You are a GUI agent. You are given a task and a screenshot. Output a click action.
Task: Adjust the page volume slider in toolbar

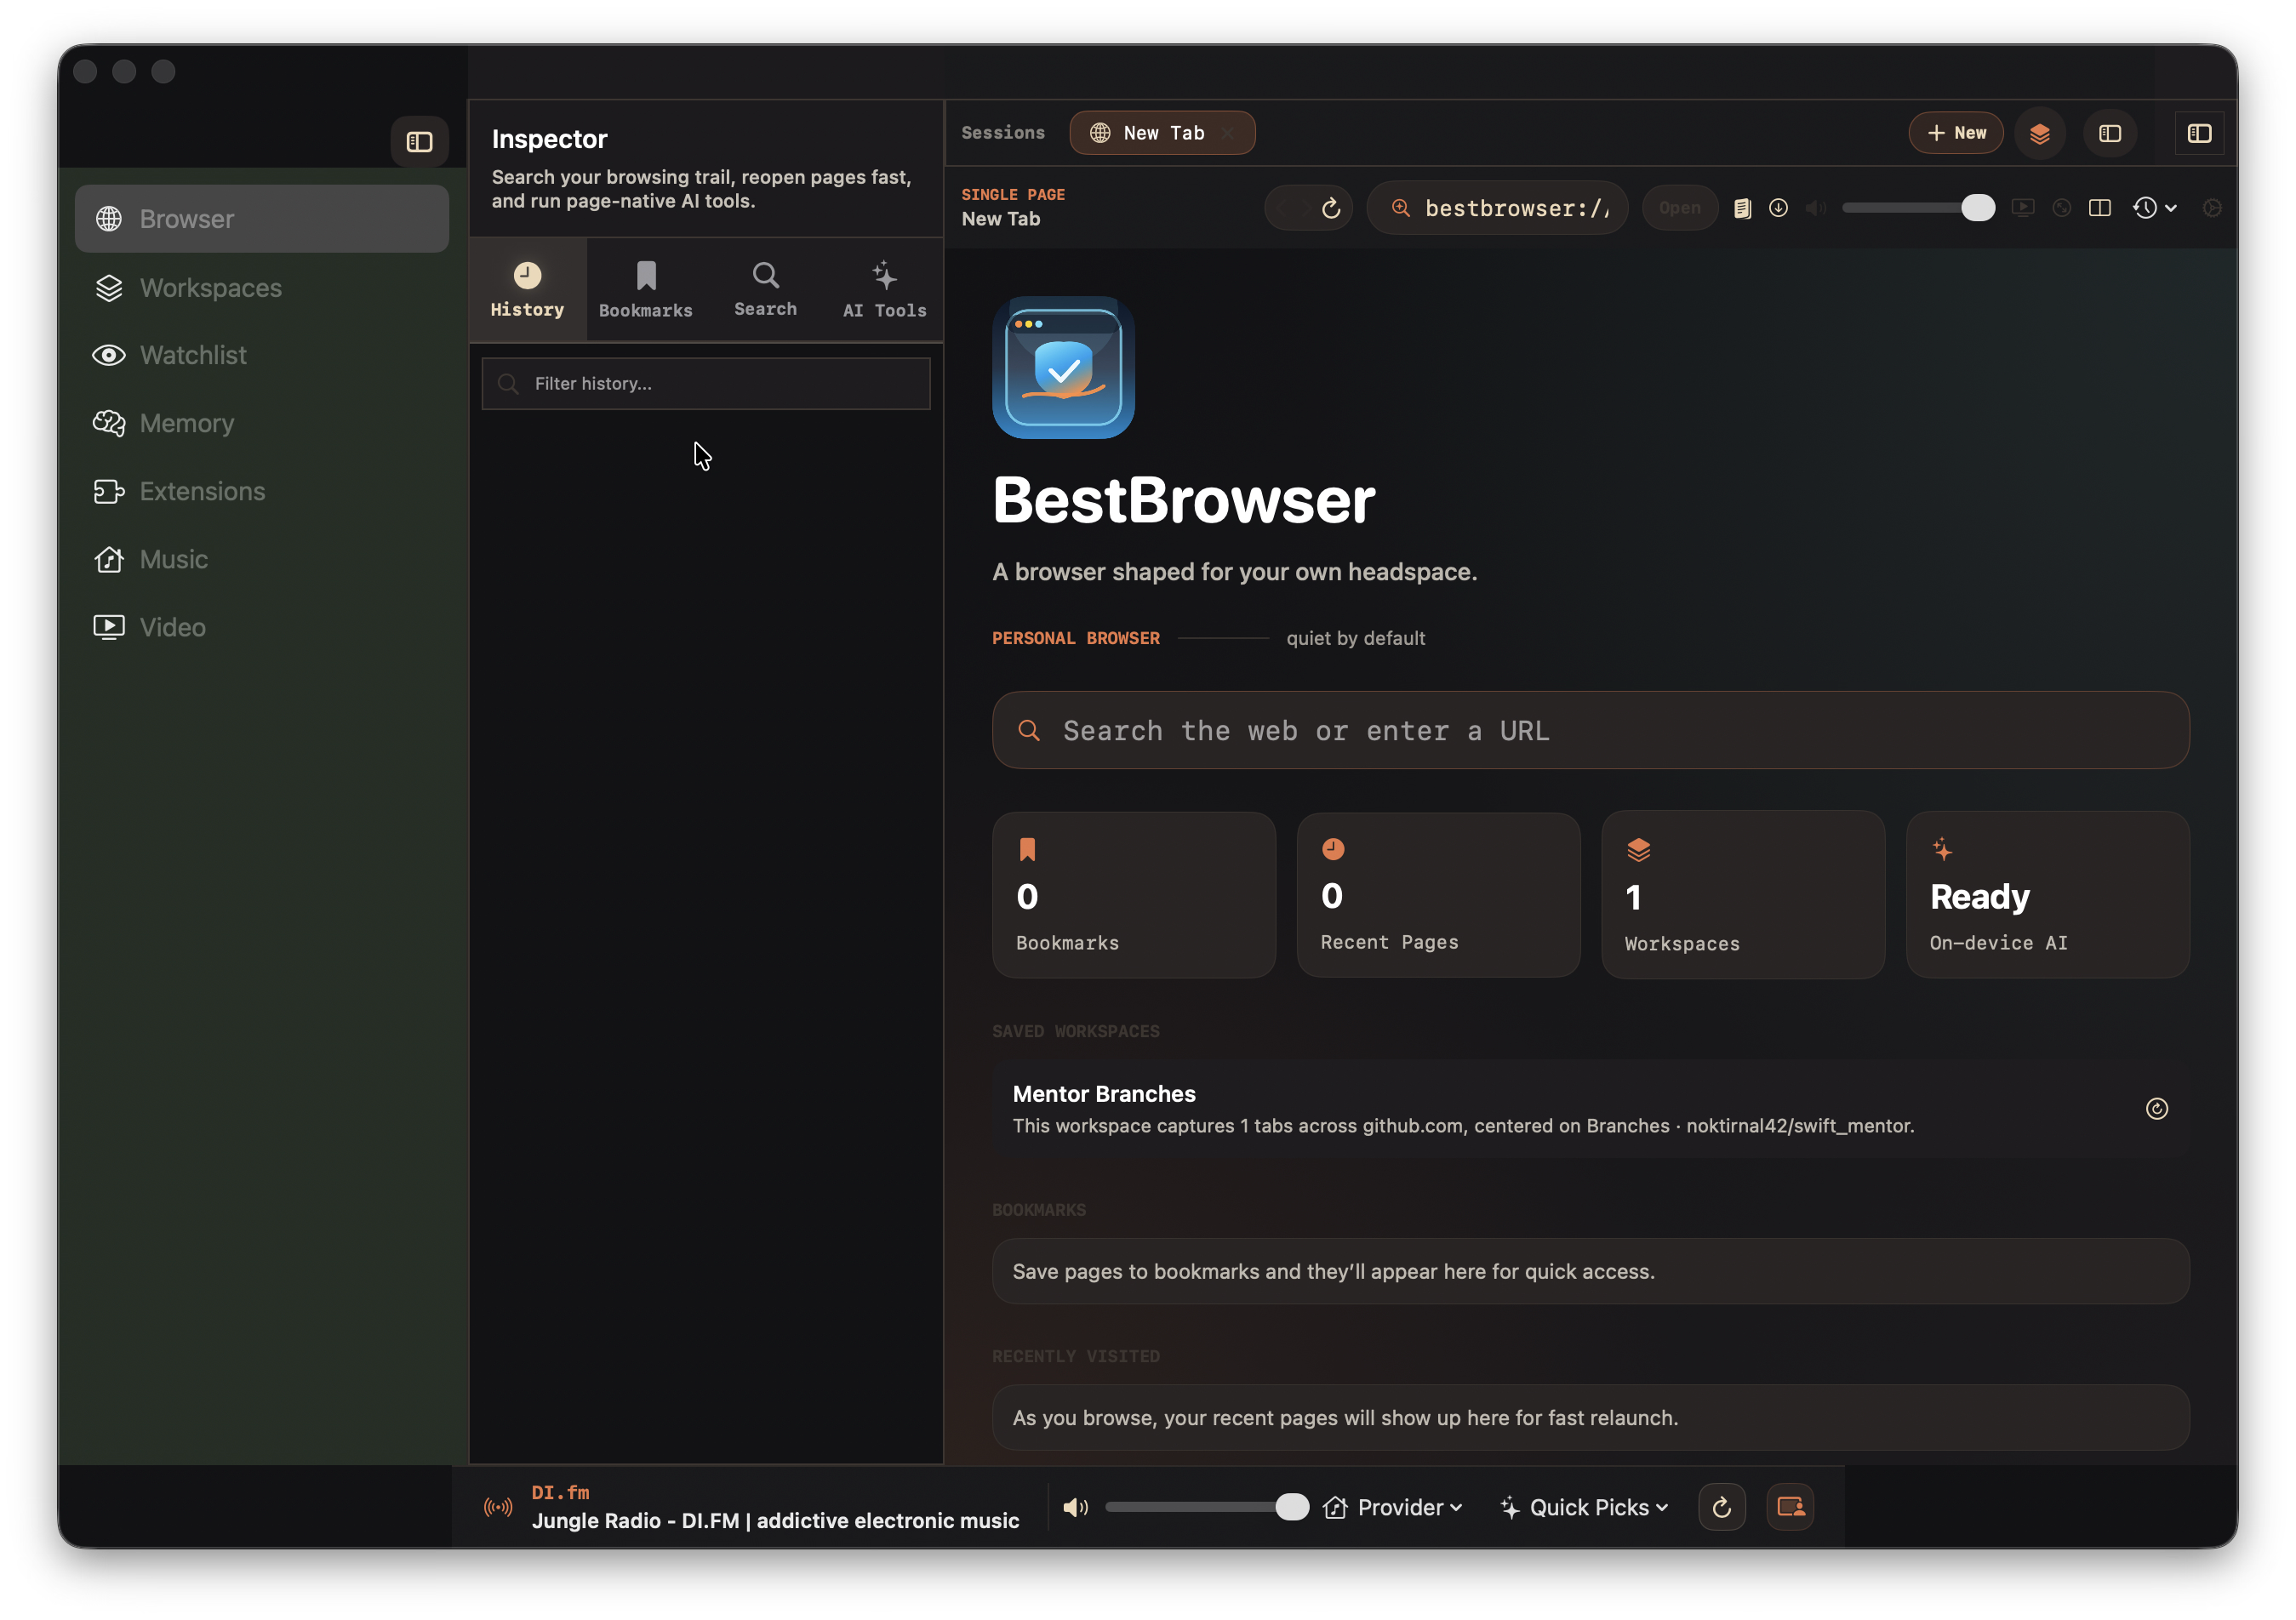click(1918, 208)
